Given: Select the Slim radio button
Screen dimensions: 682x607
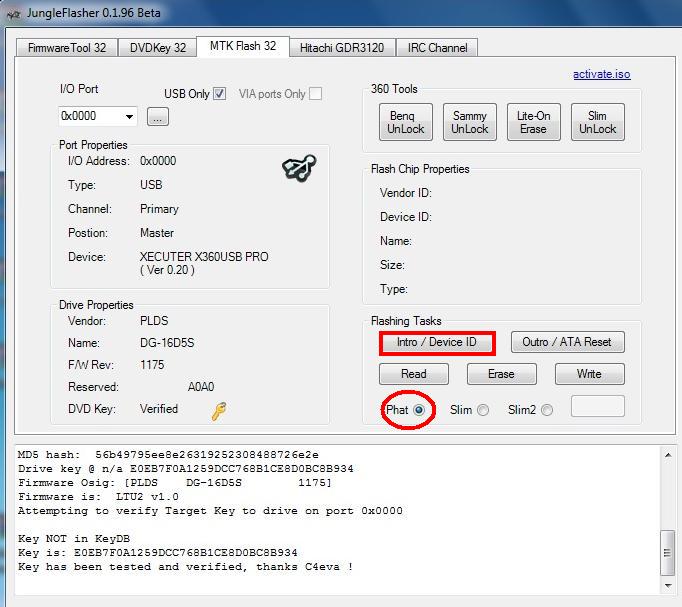Looking at the screenshot, I should pos(483,410).
